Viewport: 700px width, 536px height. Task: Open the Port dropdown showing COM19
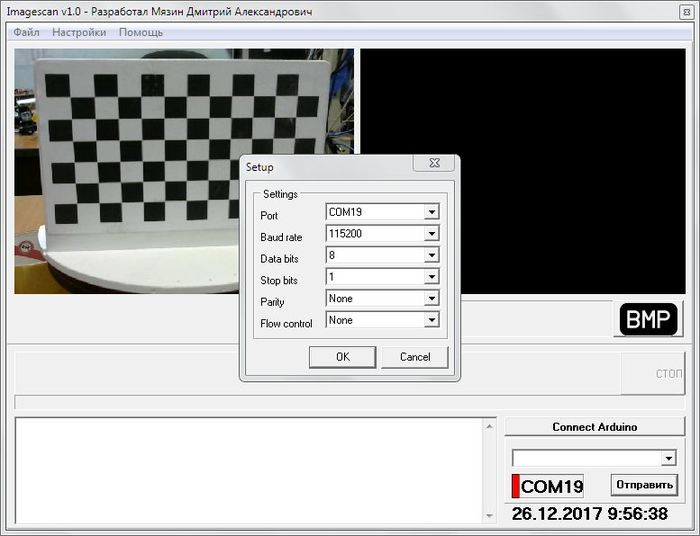pyautogui.click(x=431, y=212)
